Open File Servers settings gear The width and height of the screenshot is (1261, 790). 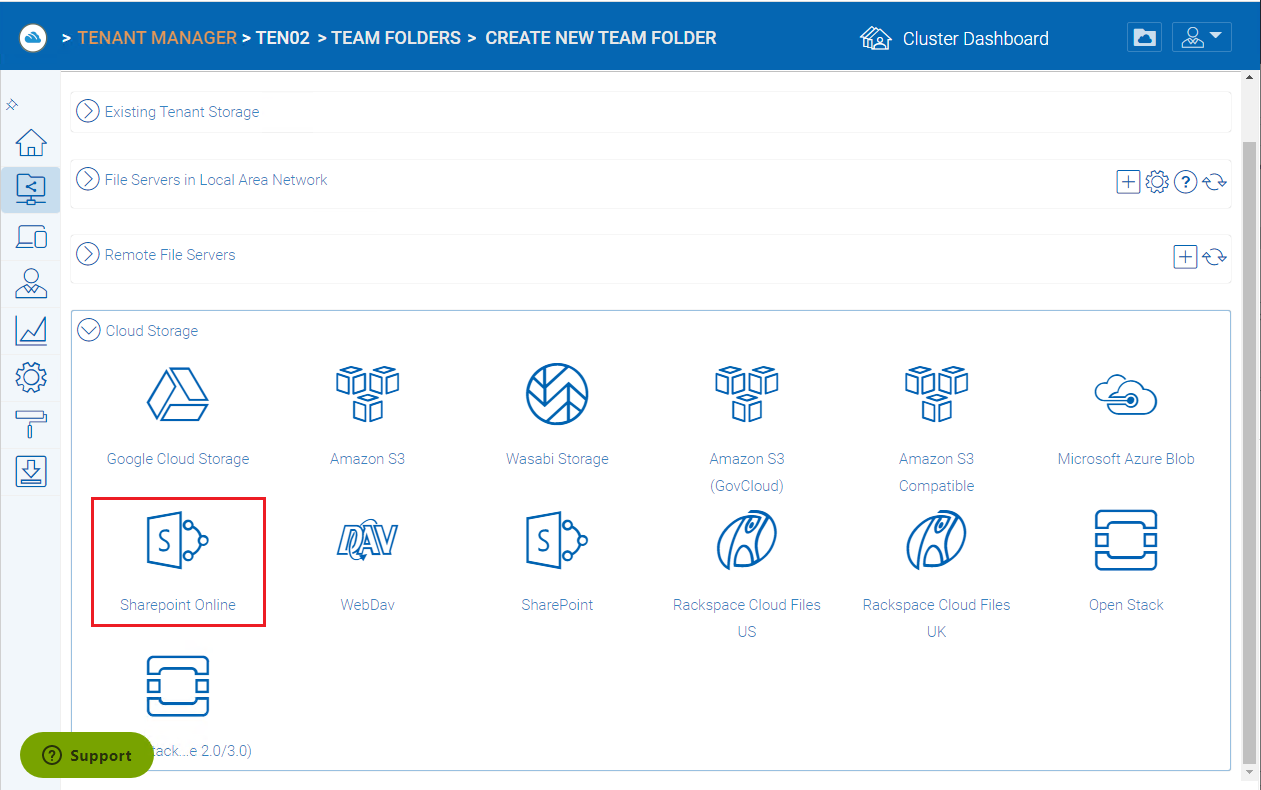pyautogui.click(x=1157, y=182)
